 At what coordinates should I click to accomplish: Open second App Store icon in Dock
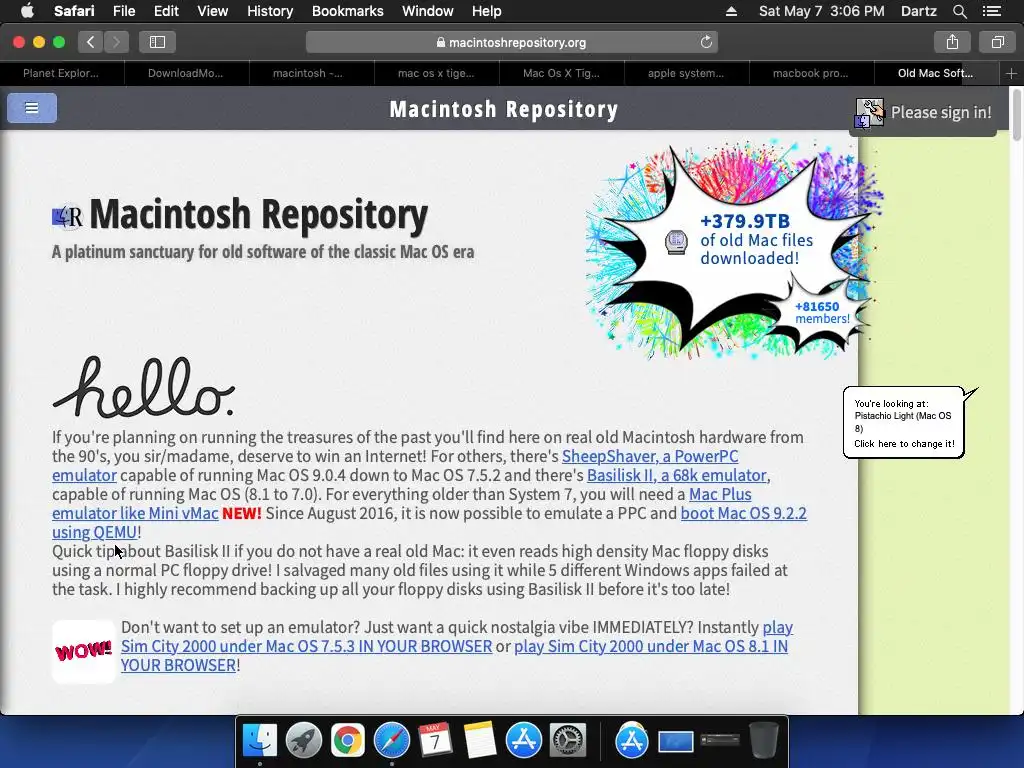tap(632, 741)
